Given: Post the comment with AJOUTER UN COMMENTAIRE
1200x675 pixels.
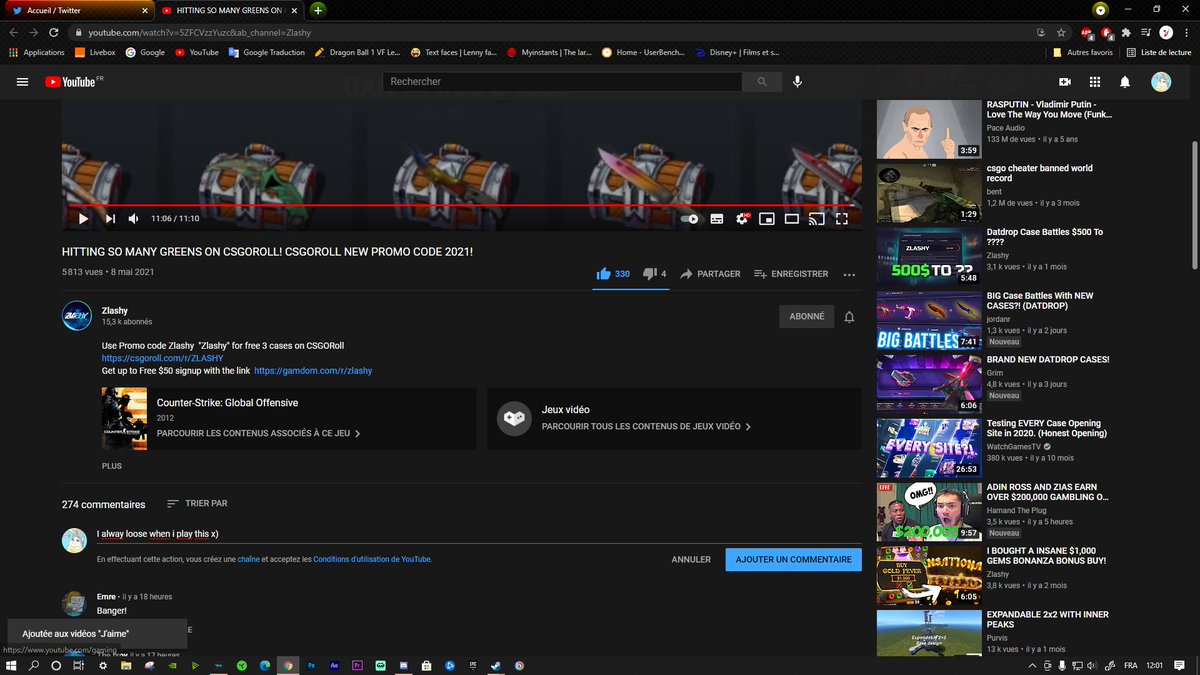Looking at the screenshot, I should [793, 559].
